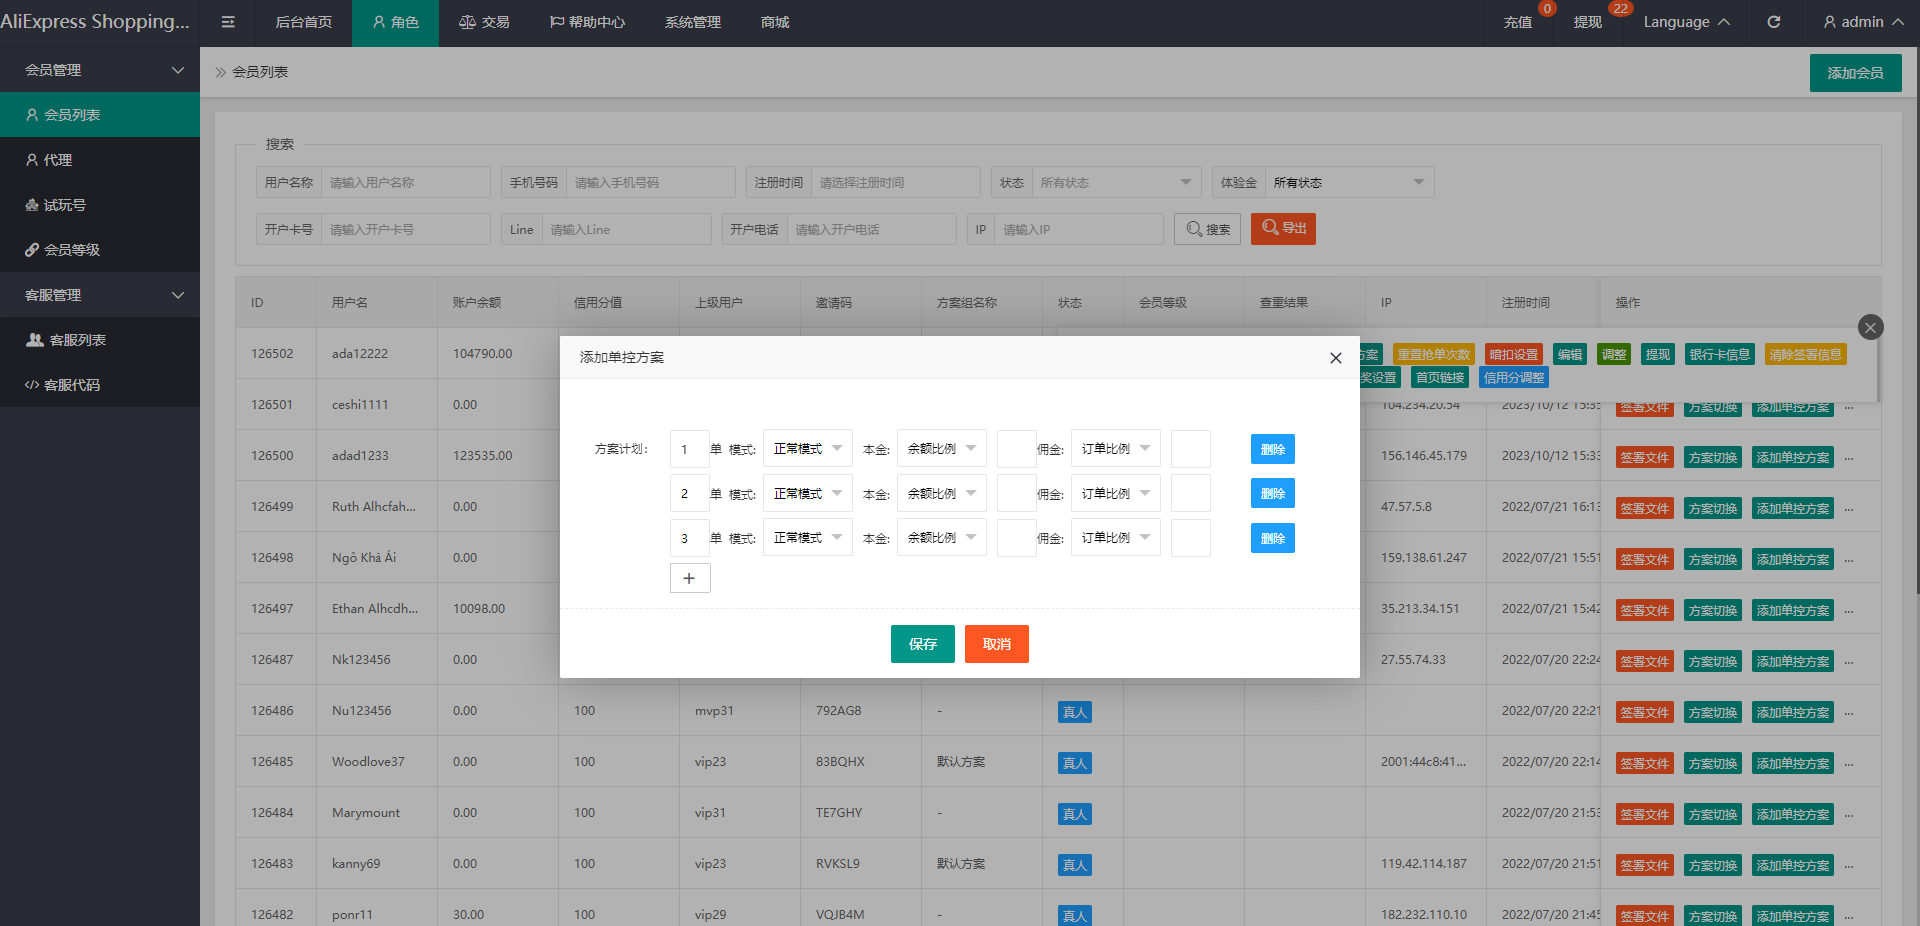Delete plan row 2 with 删除 button
Viewport: 1920px width, 926px height.
[x=1272, y=494]
